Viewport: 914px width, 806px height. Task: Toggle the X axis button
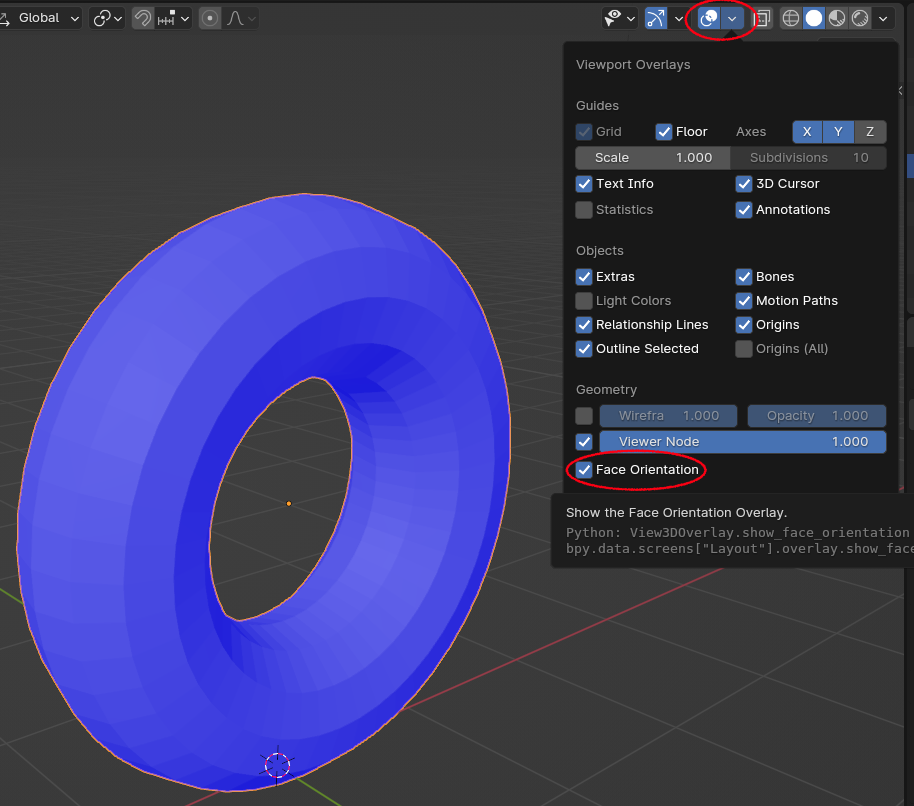807,132
